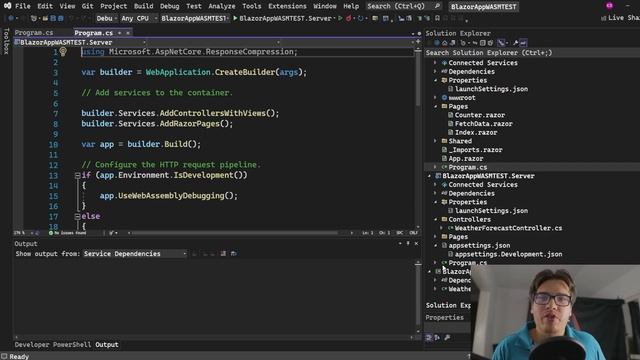This screenshot has width=640, height=360.
Task: Open the startup project BlazorAppWASMTEST dropdown
Action: [x=195, y=18]
